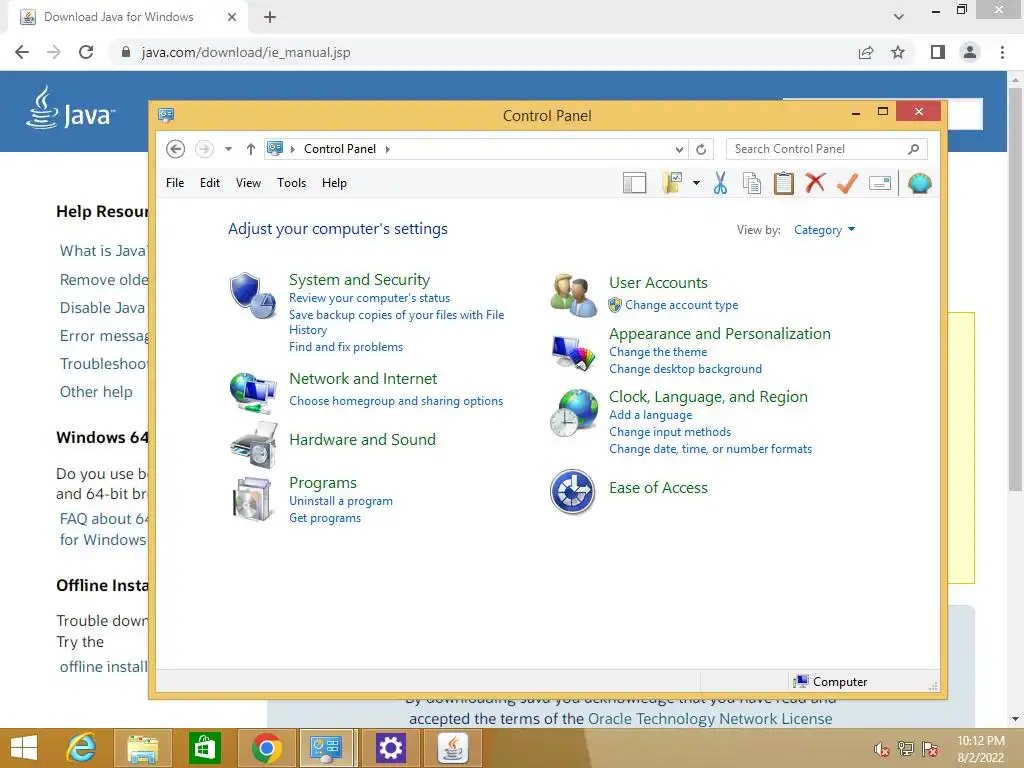
Task: Click taskbar clock showing 10:12 PM
Action: pyautogui.click(x=980, y=748)
